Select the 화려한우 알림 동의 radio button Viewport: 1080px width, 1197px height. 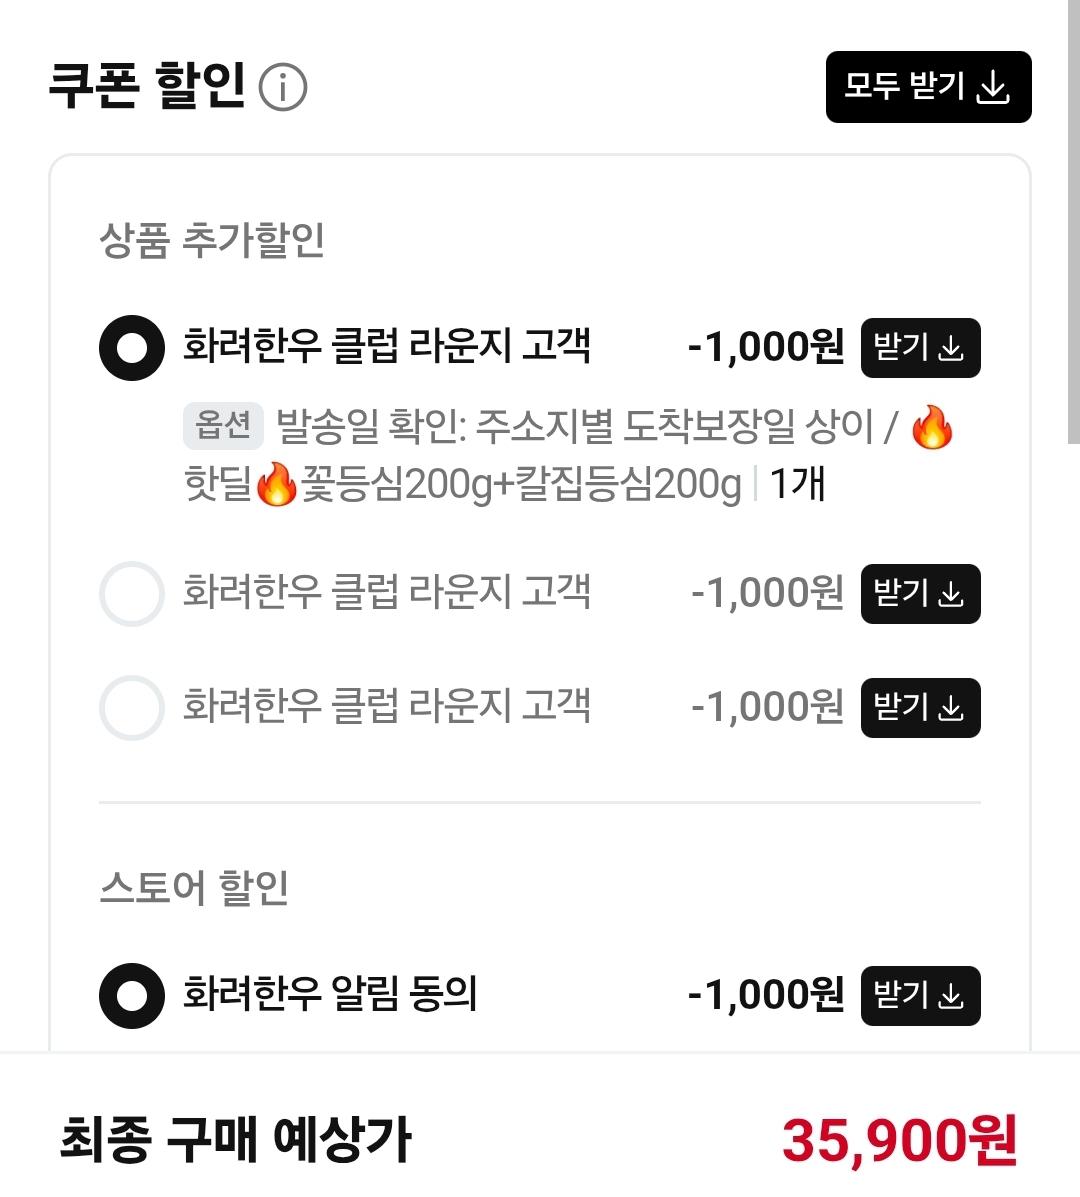coord(131,996)
